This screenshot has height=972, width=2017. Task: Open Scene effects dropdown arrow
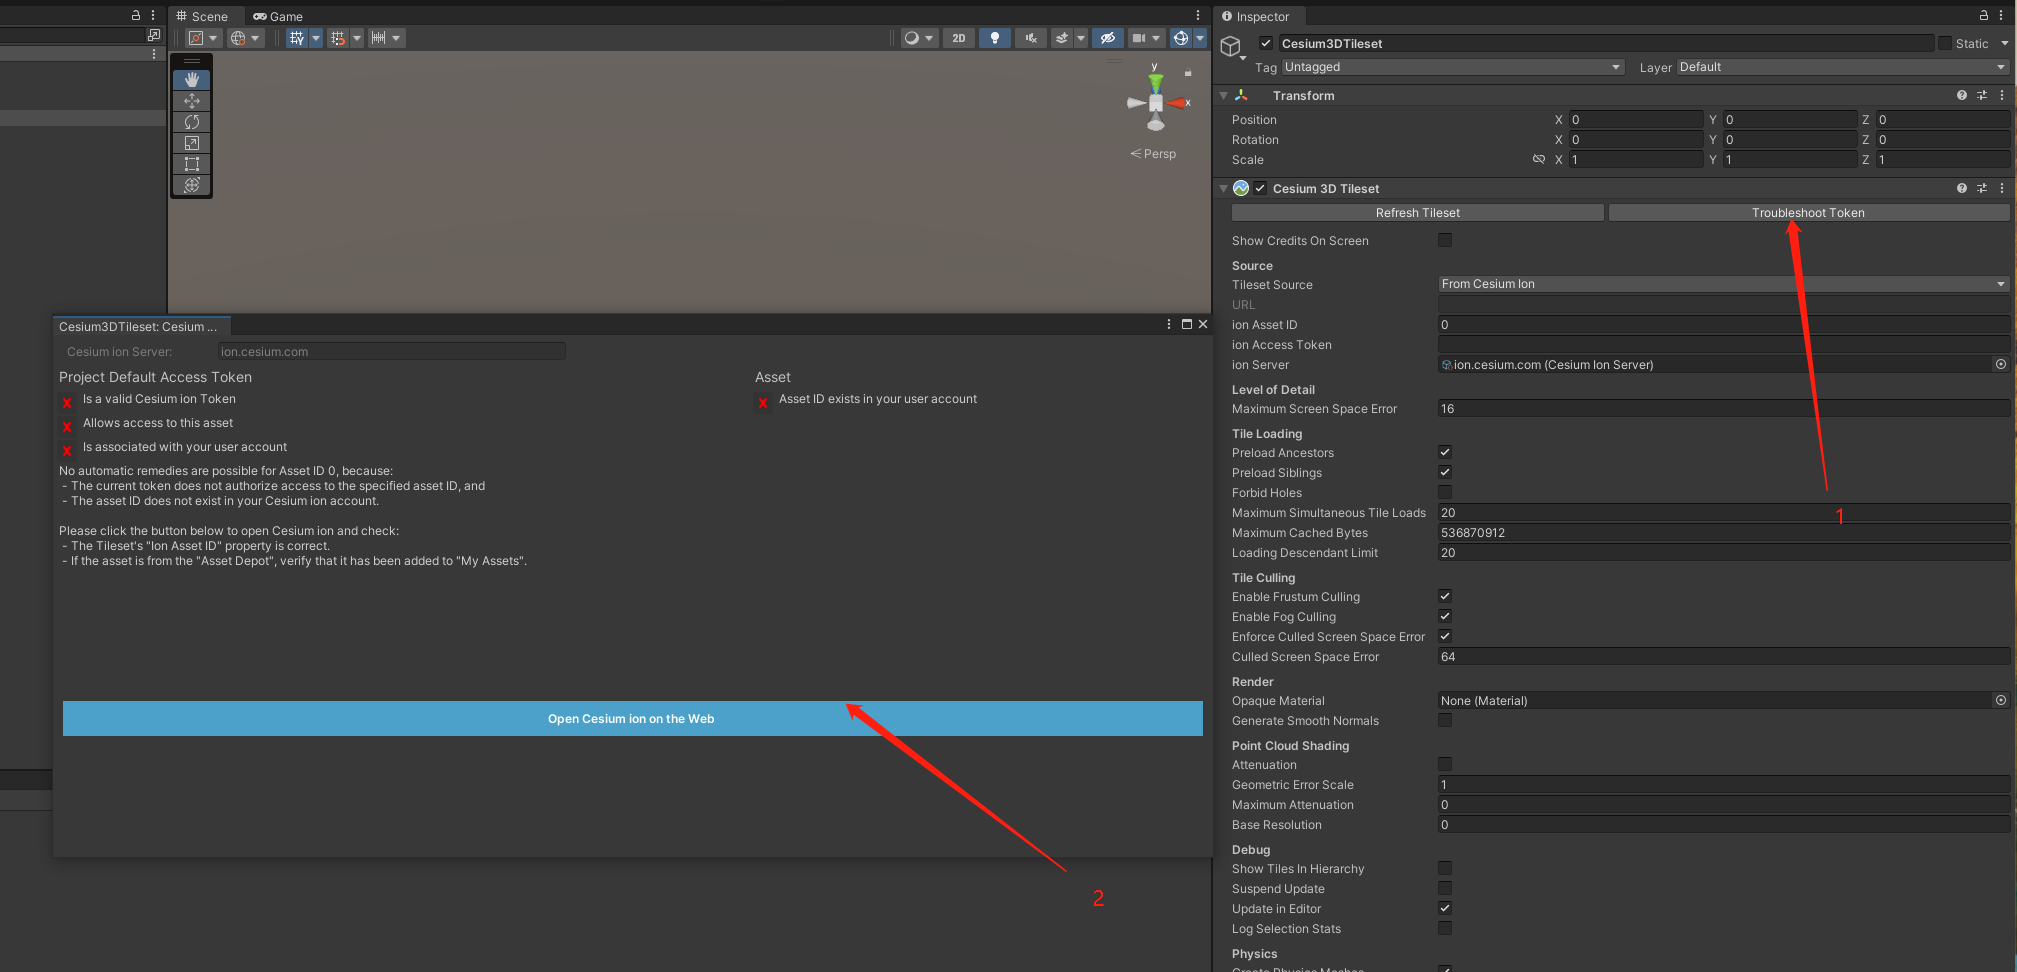click(1081, 38)
